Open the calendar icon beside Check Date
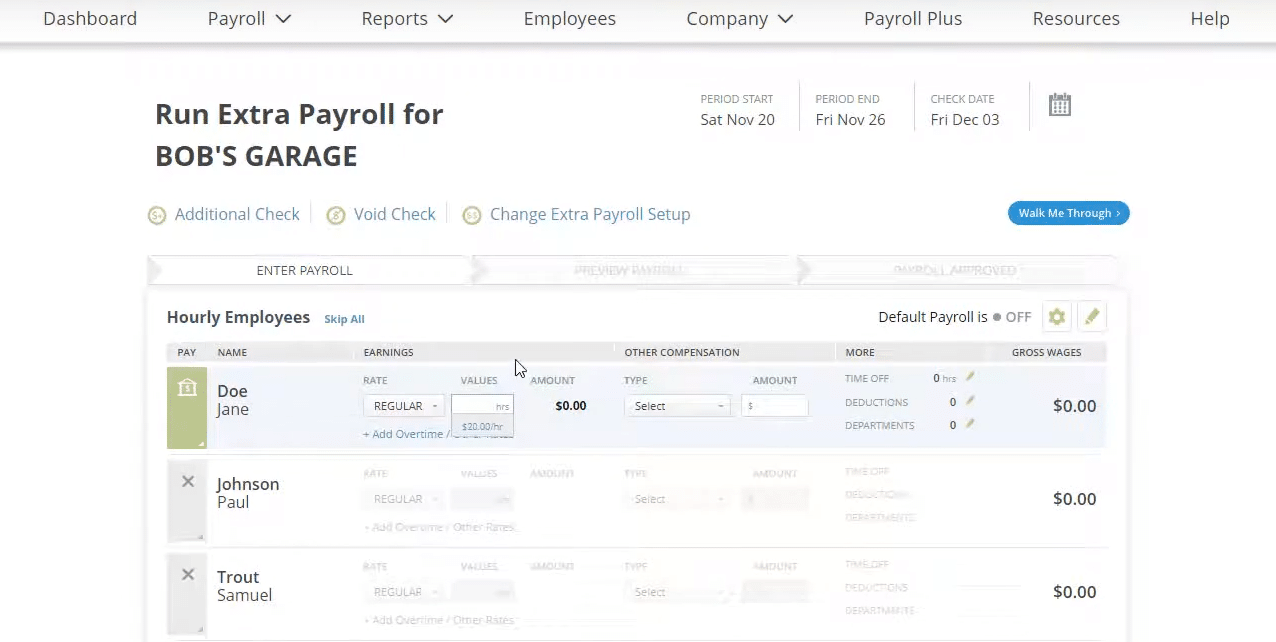Screen dimensions: 1276x642 [x=1060, y=104]
